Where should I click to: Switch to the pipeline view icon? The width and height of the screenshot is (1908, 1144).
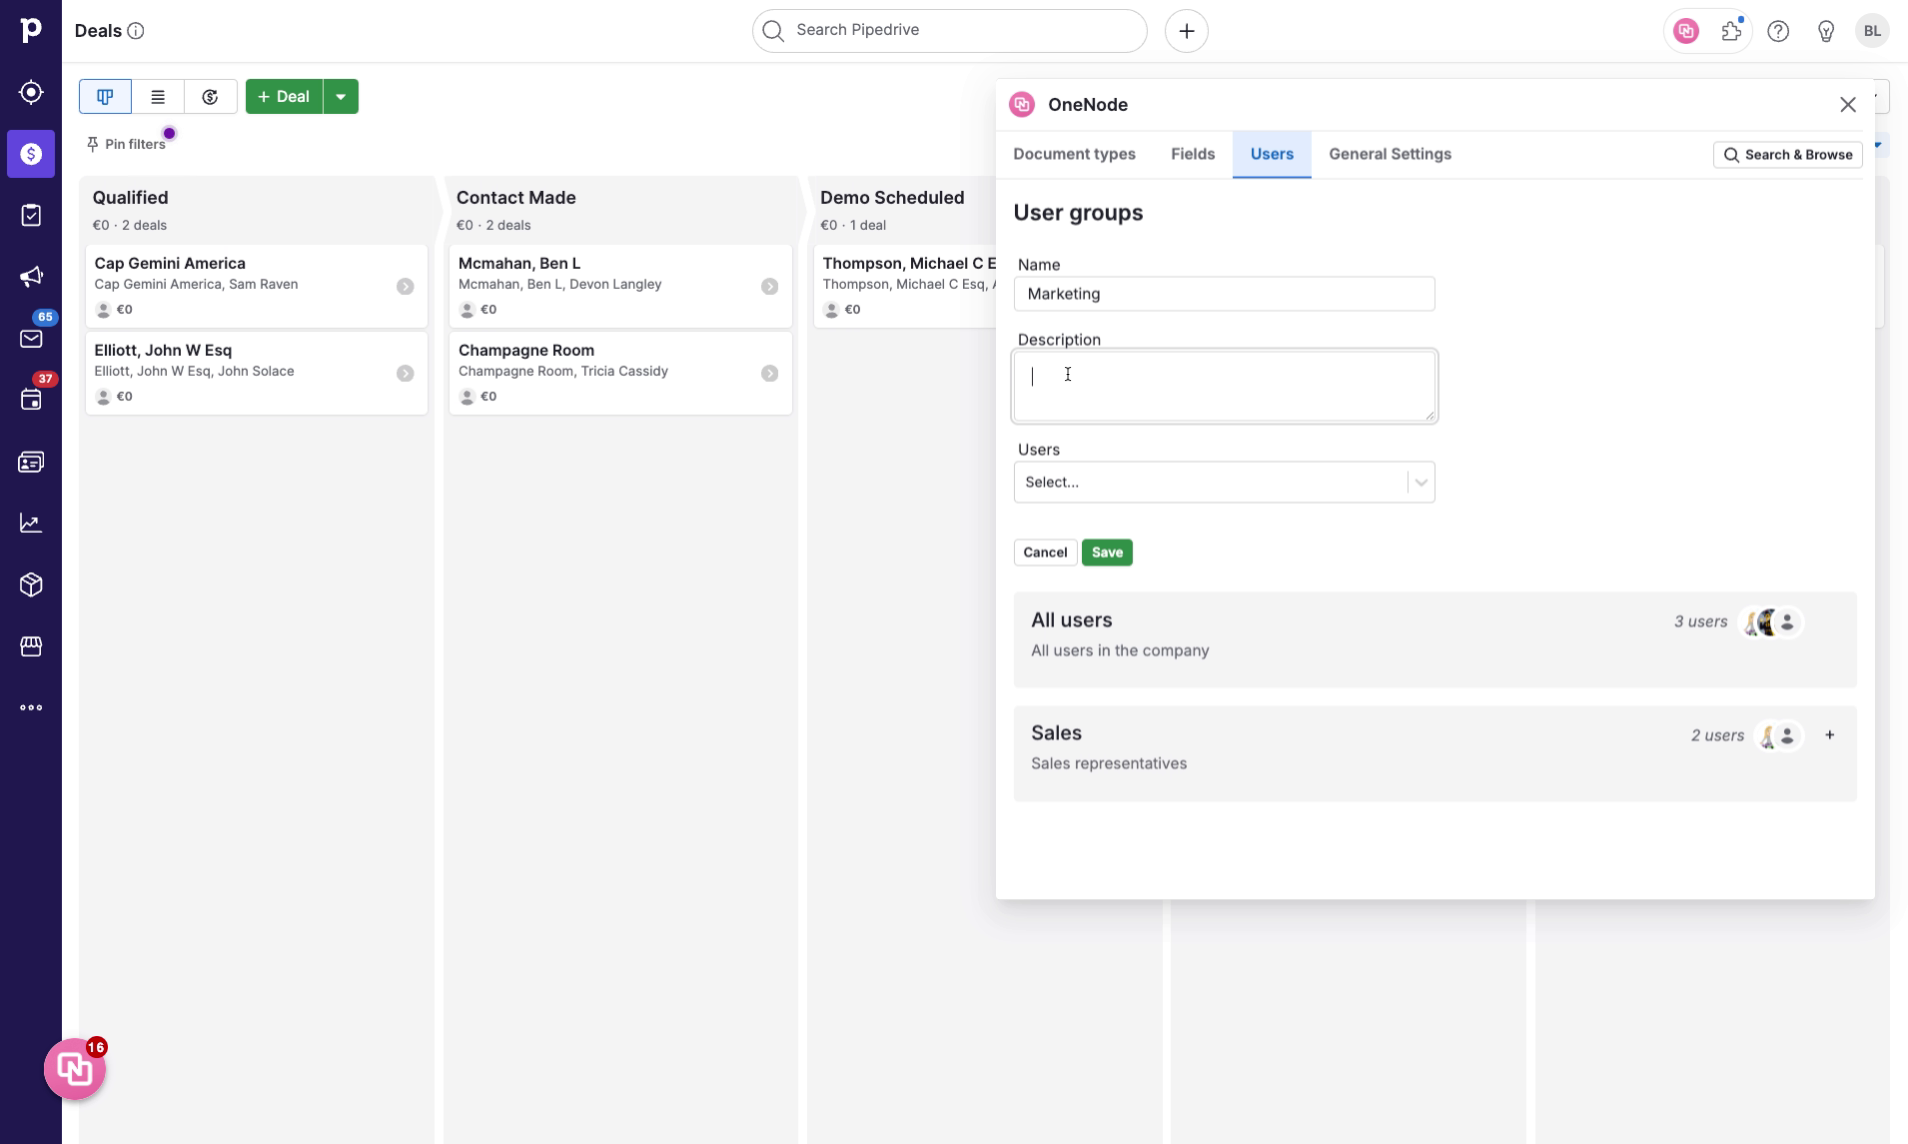tap(105, 97)
